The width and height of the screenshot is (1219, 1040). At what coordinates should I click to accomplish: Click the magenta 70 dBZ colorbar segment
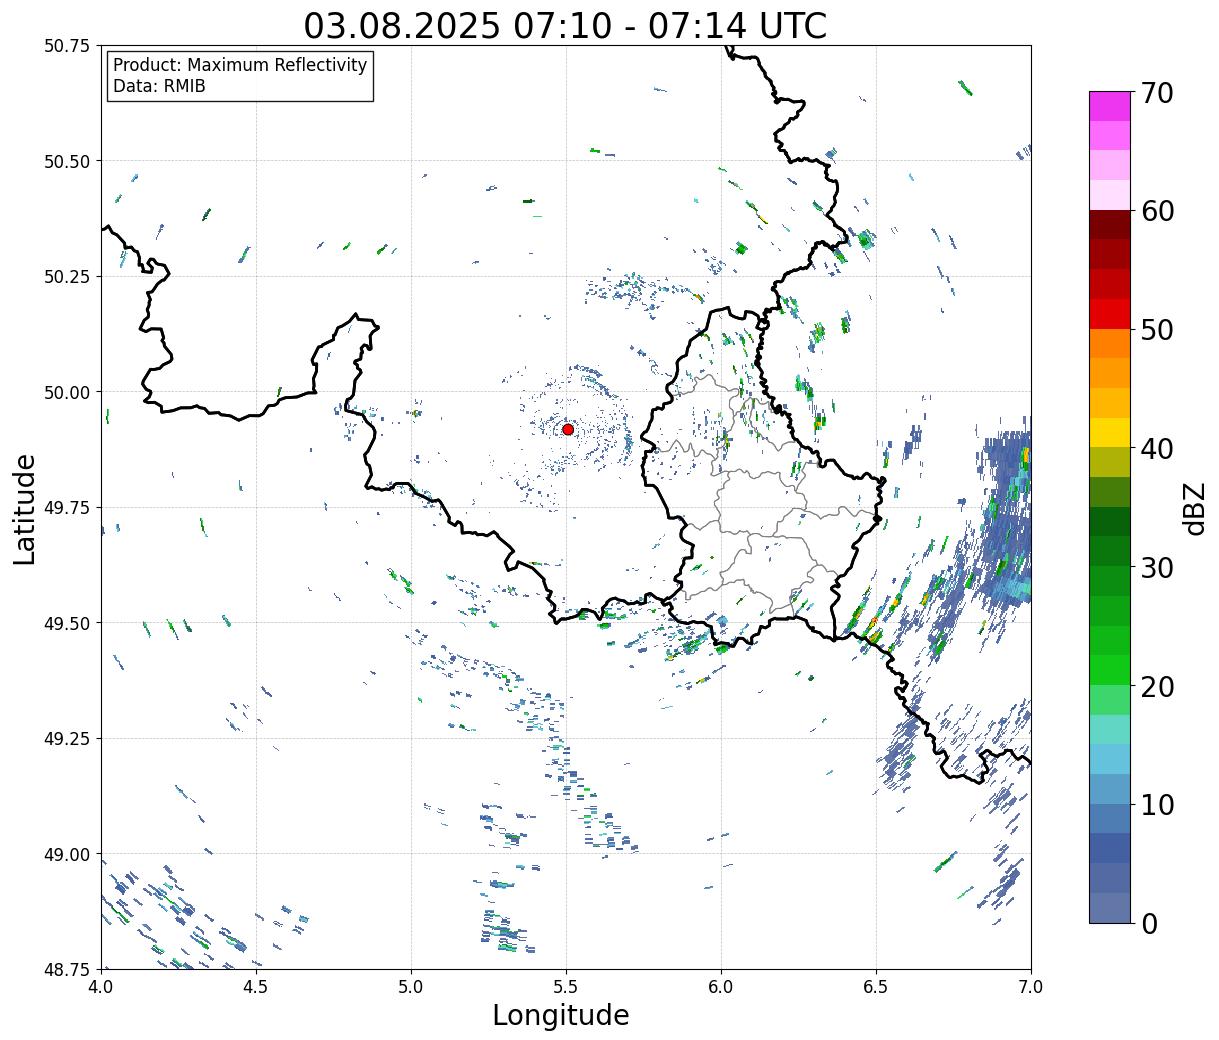1110,106
